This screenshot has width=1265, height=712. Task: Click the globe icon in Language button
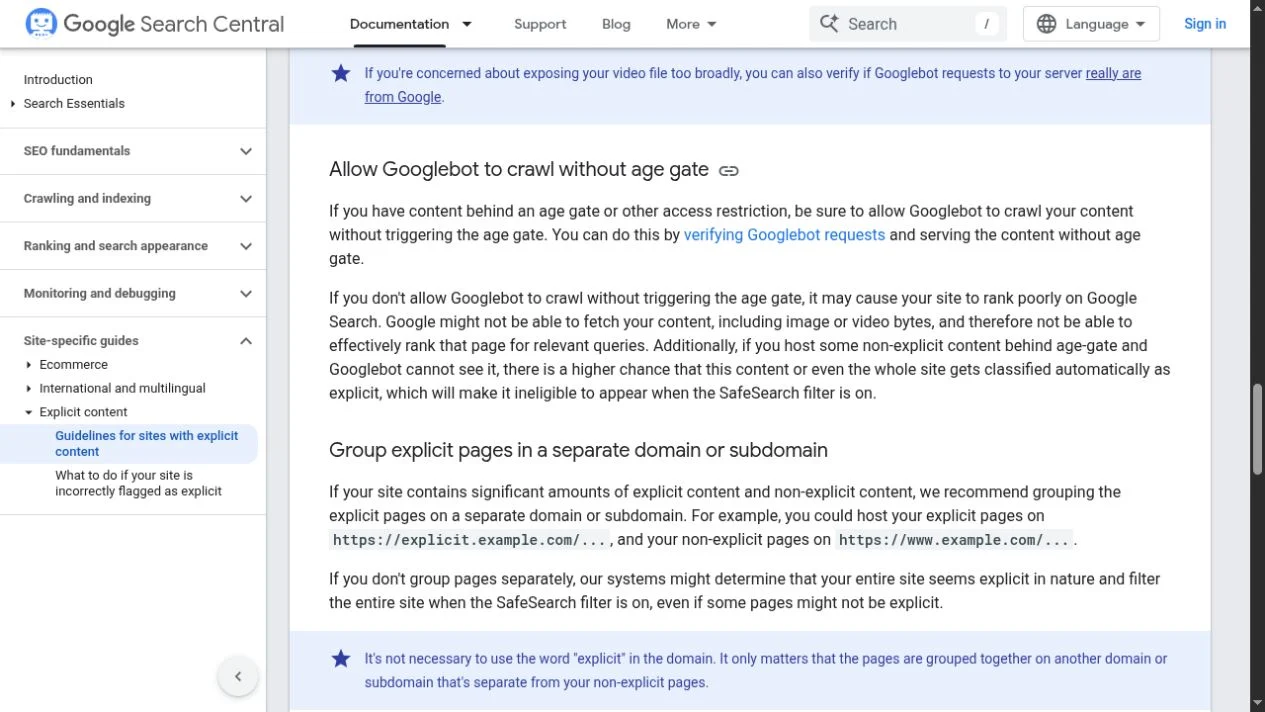pyautogui.click(x=1046, y=24)
